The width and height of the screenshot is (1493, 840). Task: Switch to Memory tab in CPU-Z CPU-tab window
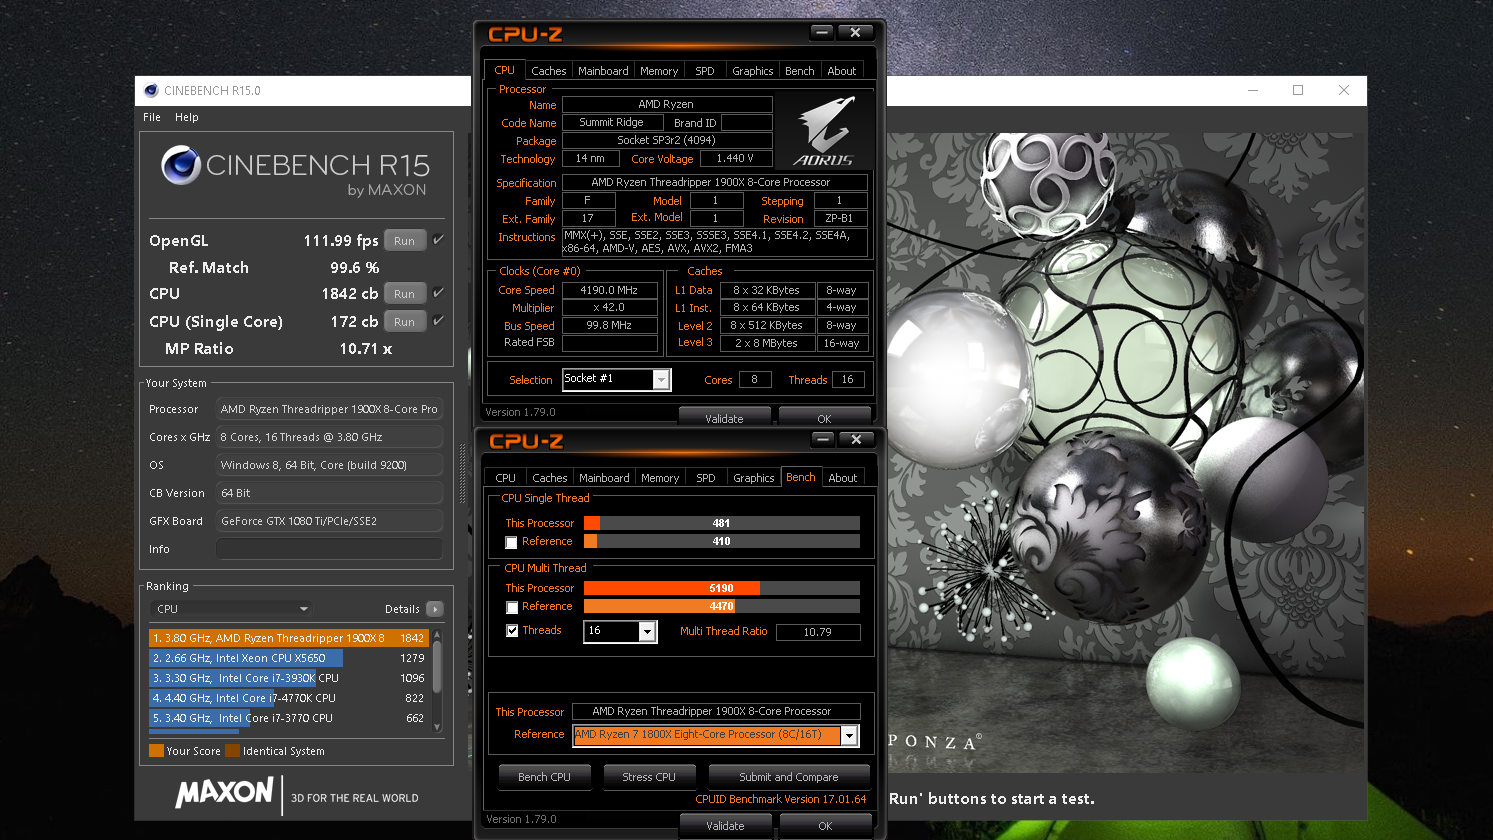pos(659,71)
